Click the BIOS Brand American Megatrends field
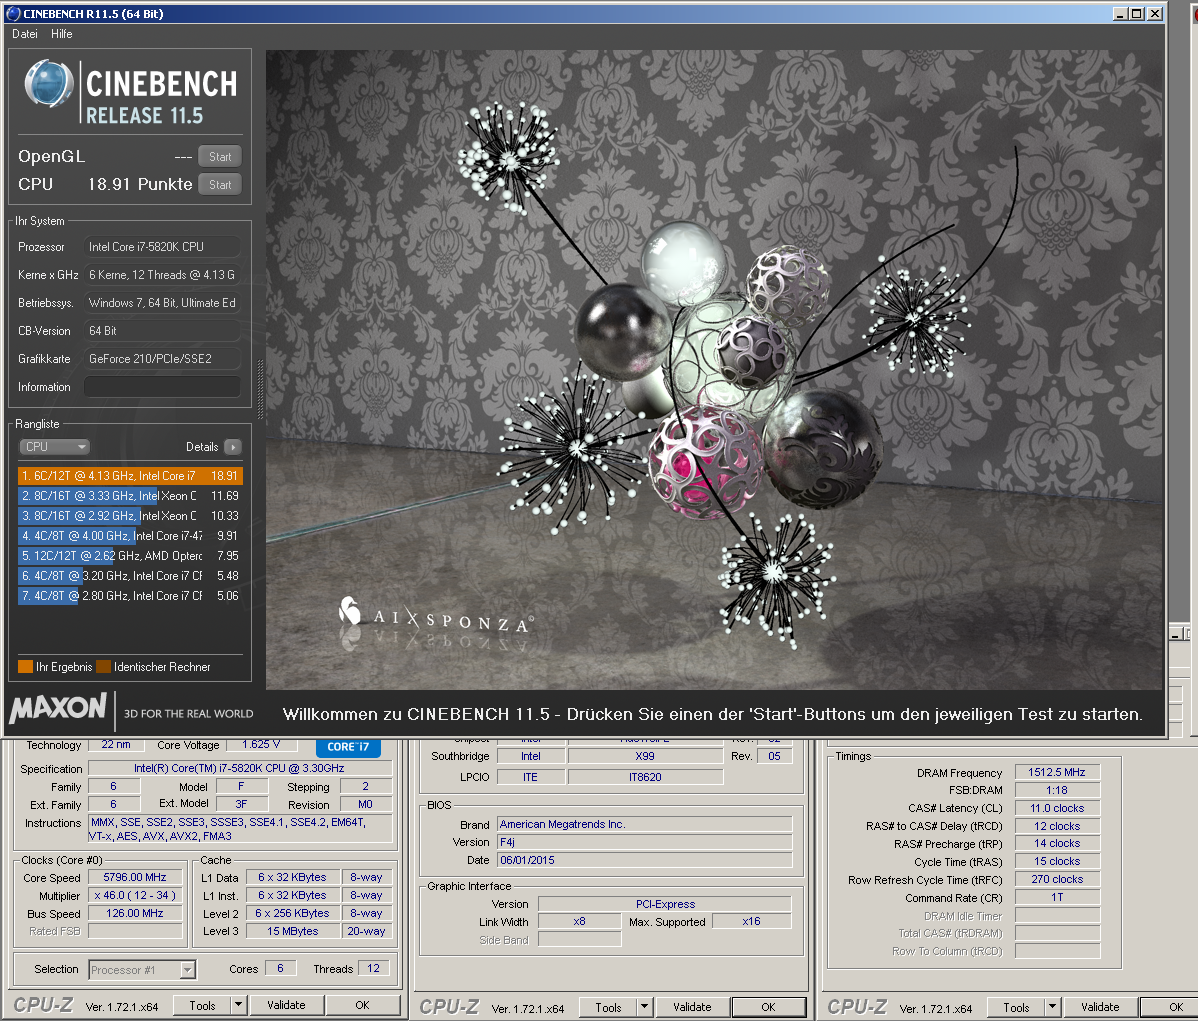Screen dimensions: 1198x1021 645,824
